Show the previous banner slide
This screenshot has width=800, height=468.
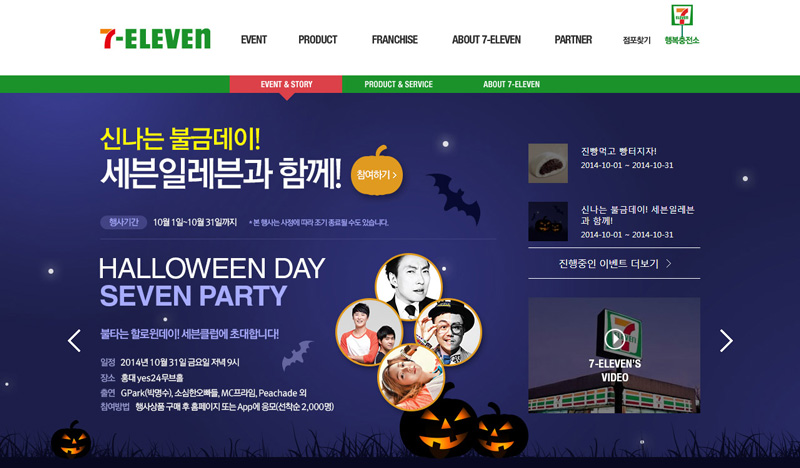click(74, 340)
